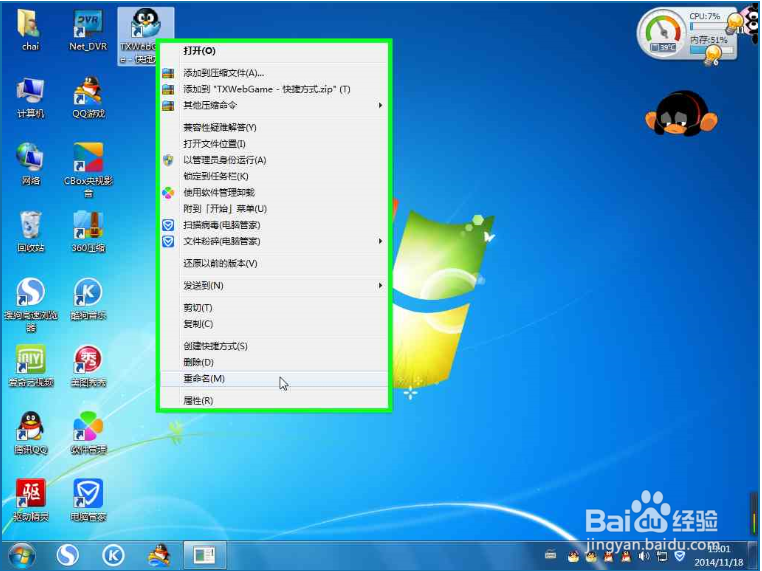Open 属性(R) from the context menu
This screenshot has height=571, width=762.
coord(274,401)
